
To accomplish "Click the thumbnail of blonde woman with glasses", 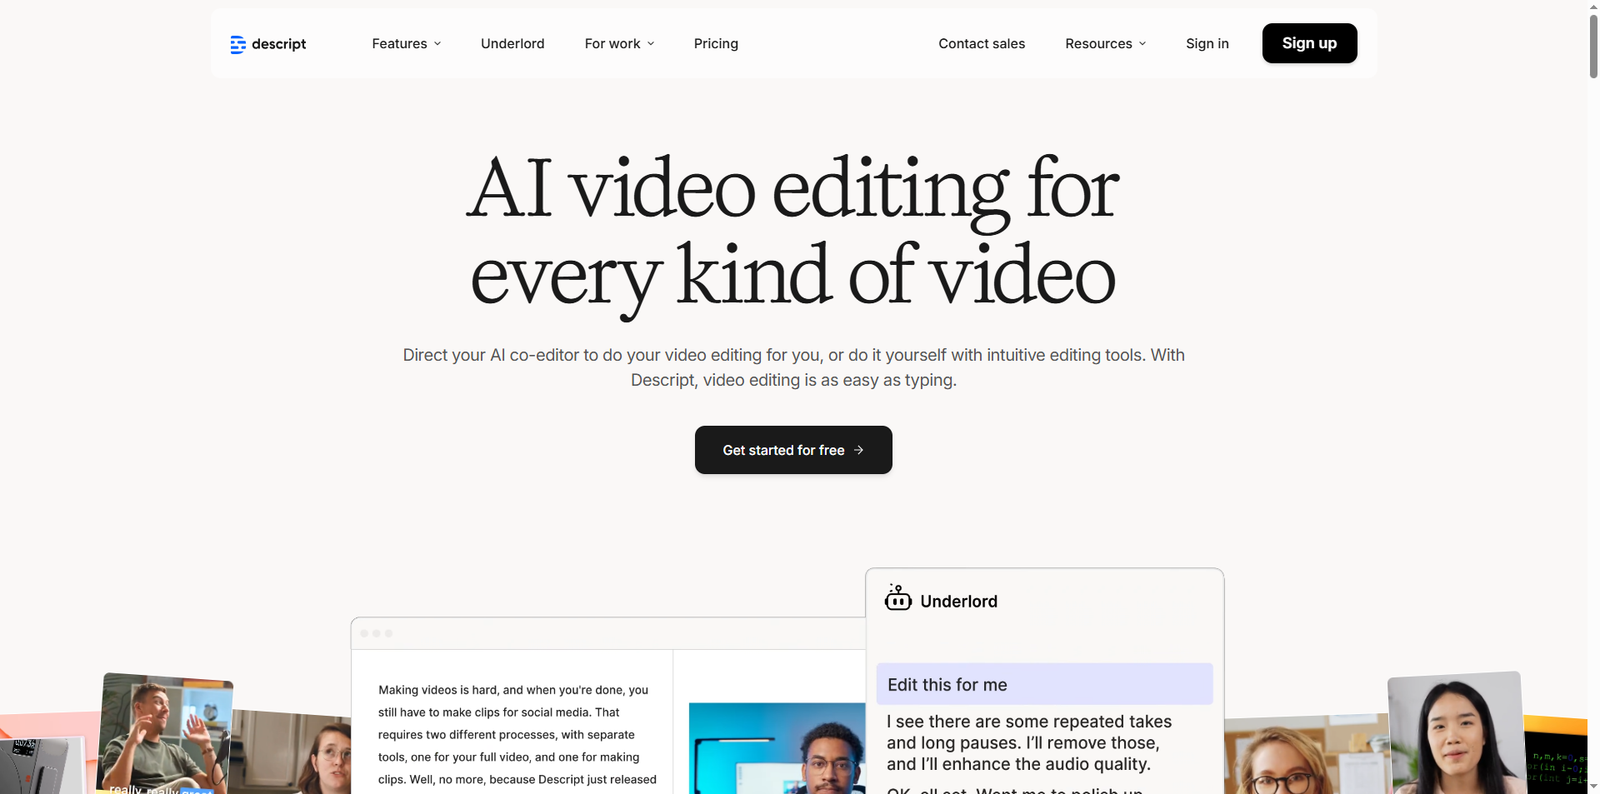I will (x=1306, y=755).
